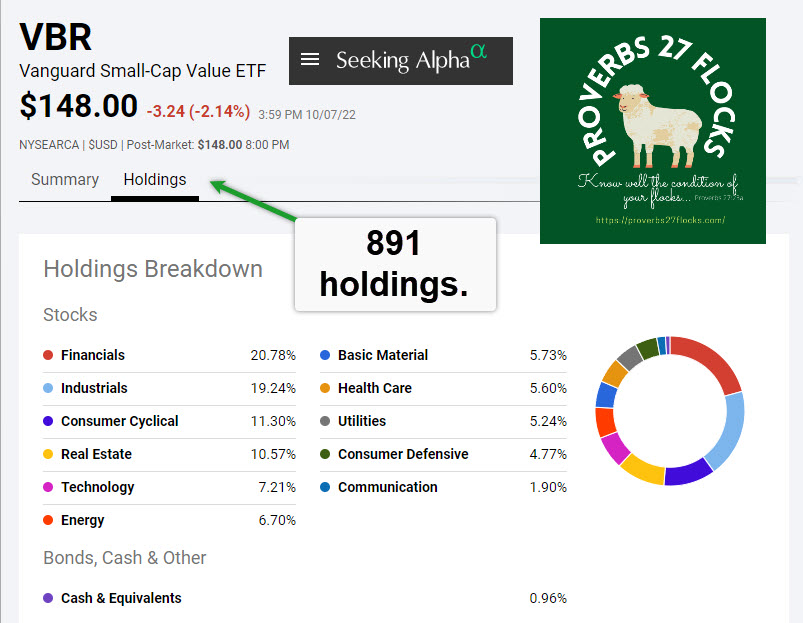Viewport: 803px width, 623px height.
Task: Click the orange Energy legend dot
Action: coord(48,520)
